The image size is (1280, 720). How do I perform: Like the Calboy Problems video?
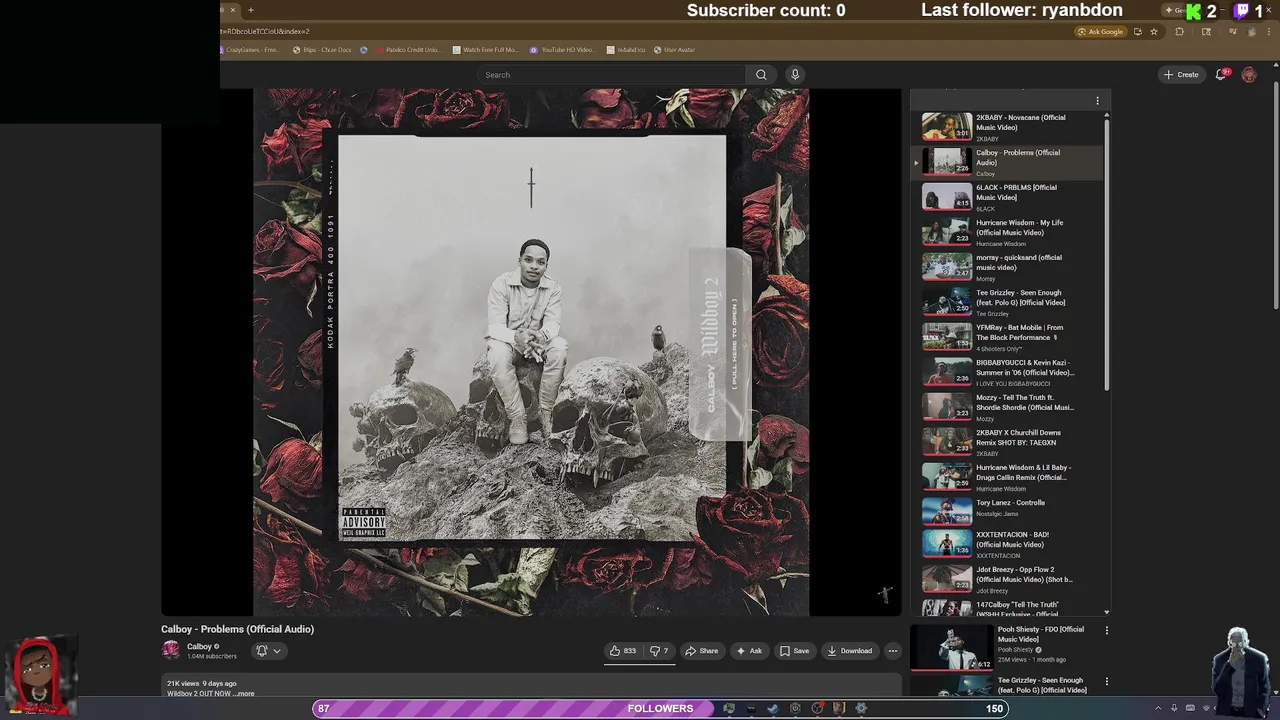[623, 651]
